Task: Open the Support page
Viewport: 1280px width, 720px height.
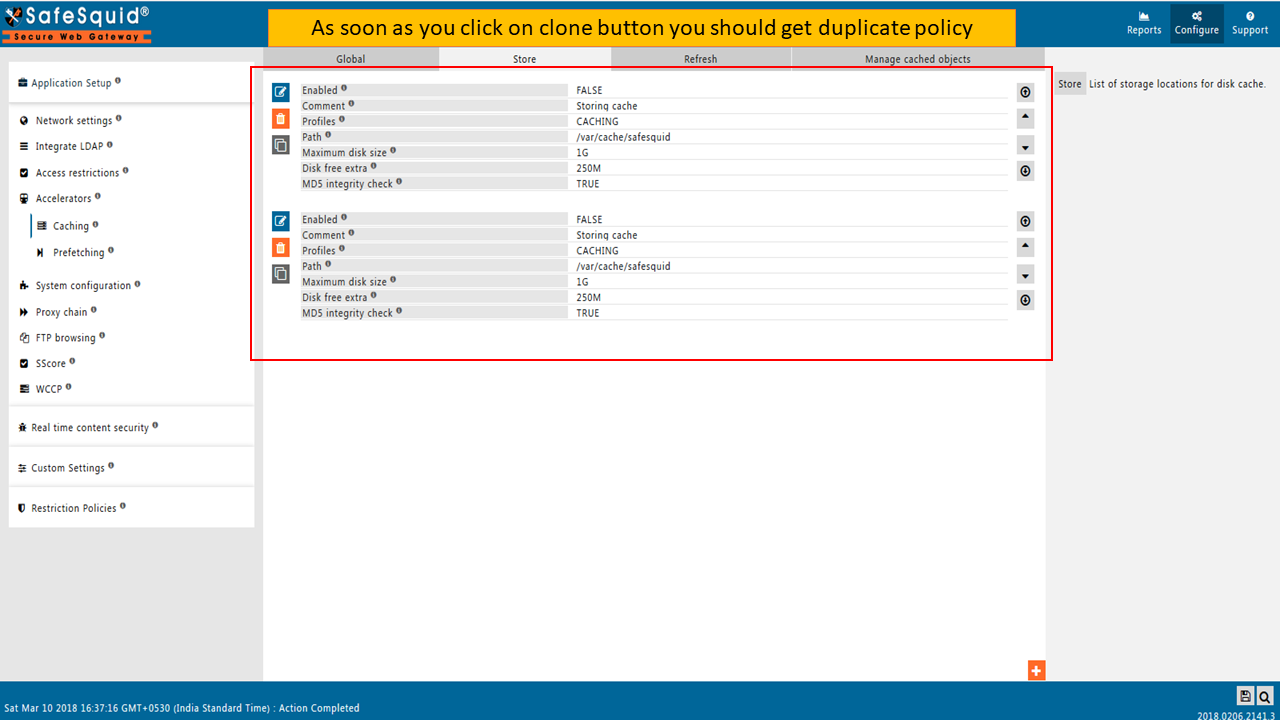Action: tap(1250, 23)
